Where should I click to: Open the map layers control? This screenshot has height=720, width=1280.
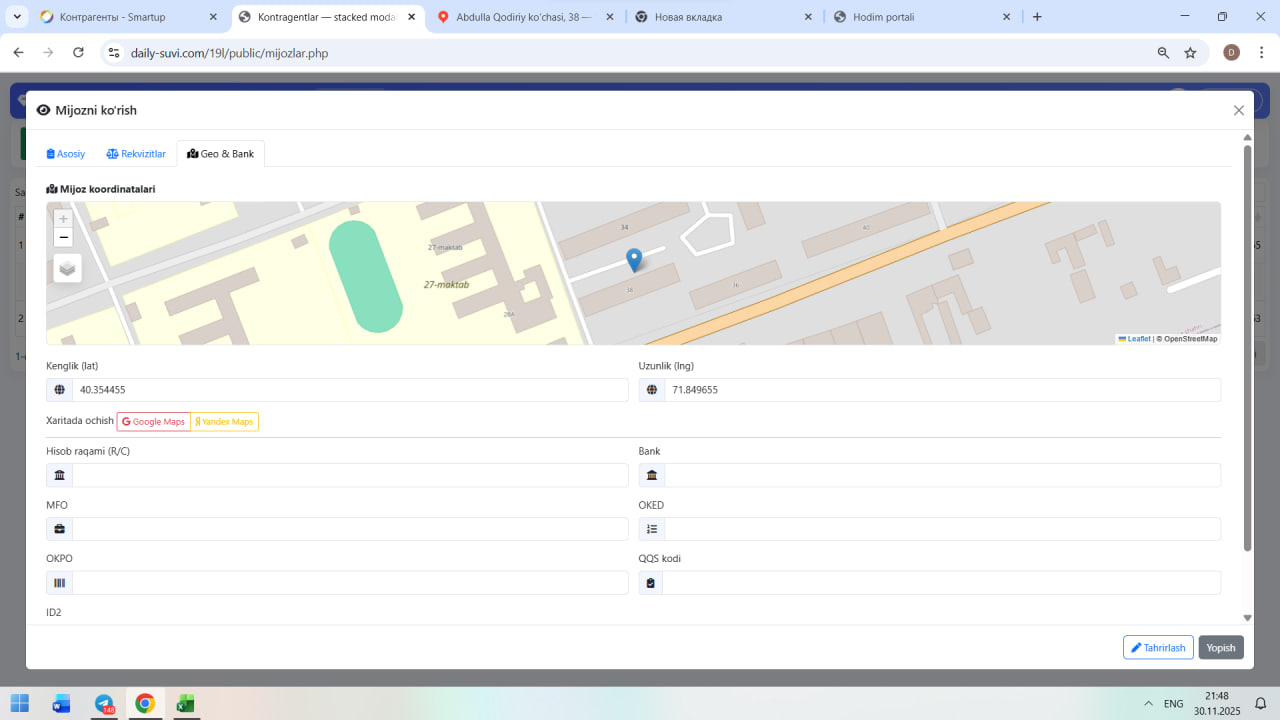[67, 268]
